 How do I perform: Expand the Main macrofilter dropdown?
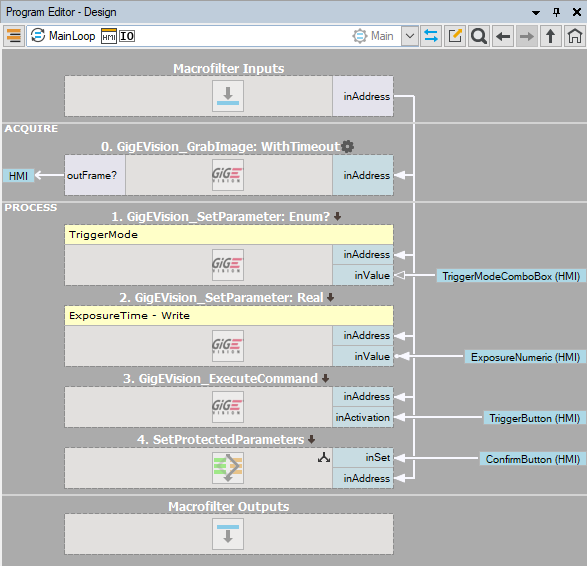[x=410, y=36]
